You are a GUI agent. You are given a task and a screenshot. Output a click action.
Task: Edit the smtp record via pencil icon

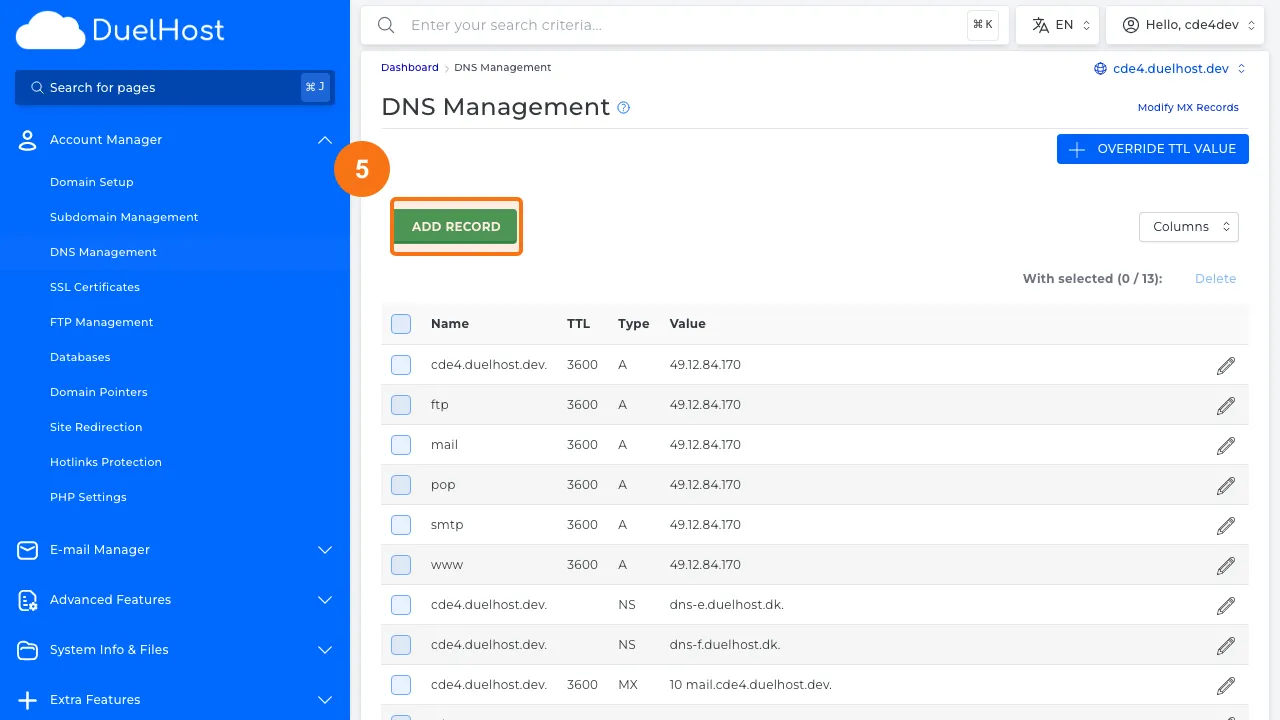1225,525
